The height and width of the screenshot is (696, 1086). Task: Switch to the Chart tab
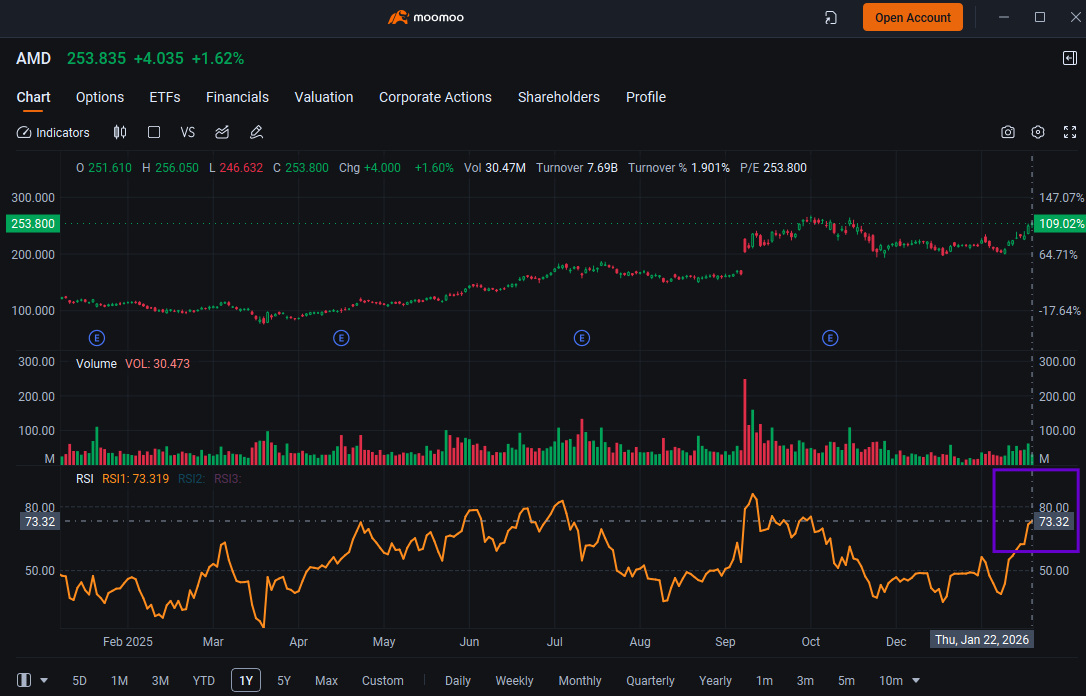click(x=33, y=97)
